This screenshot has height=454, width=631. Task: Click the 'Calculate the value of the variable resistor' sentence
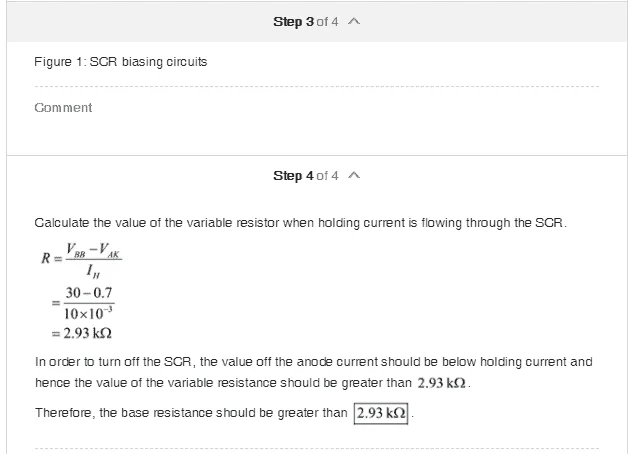coord(301,223)
